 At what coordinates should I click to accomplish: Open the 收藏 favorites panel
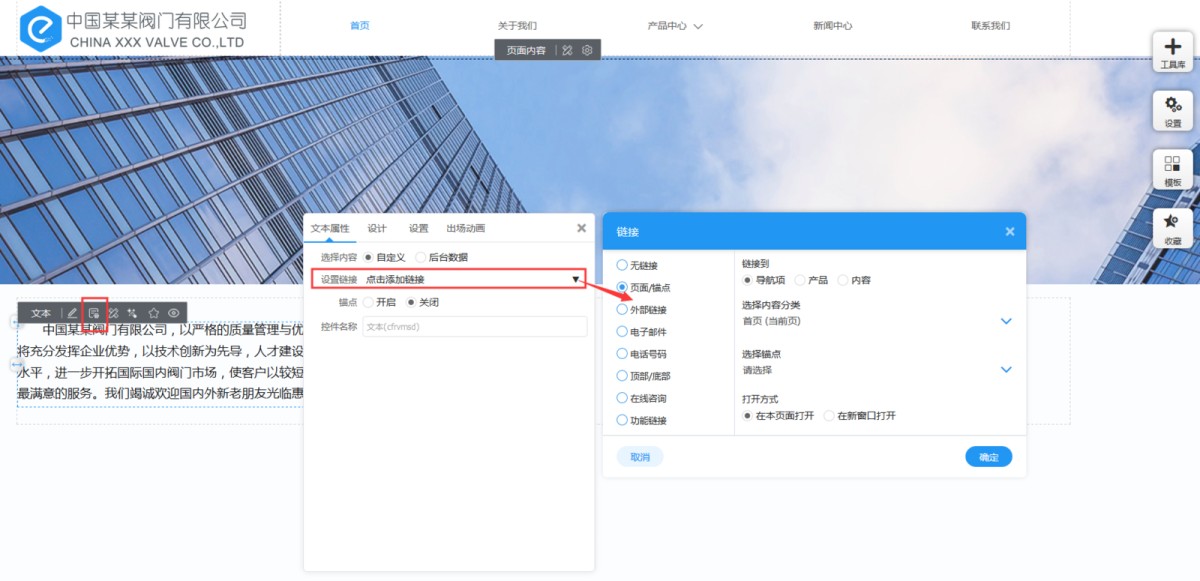coord(1173,228)
